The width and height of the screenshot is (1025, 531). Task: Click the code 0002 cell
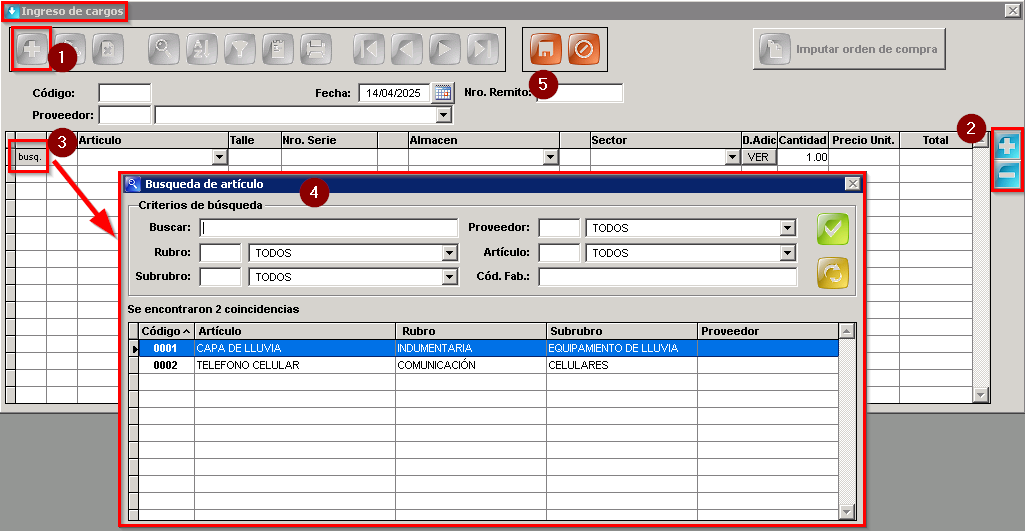click(166, 365)
